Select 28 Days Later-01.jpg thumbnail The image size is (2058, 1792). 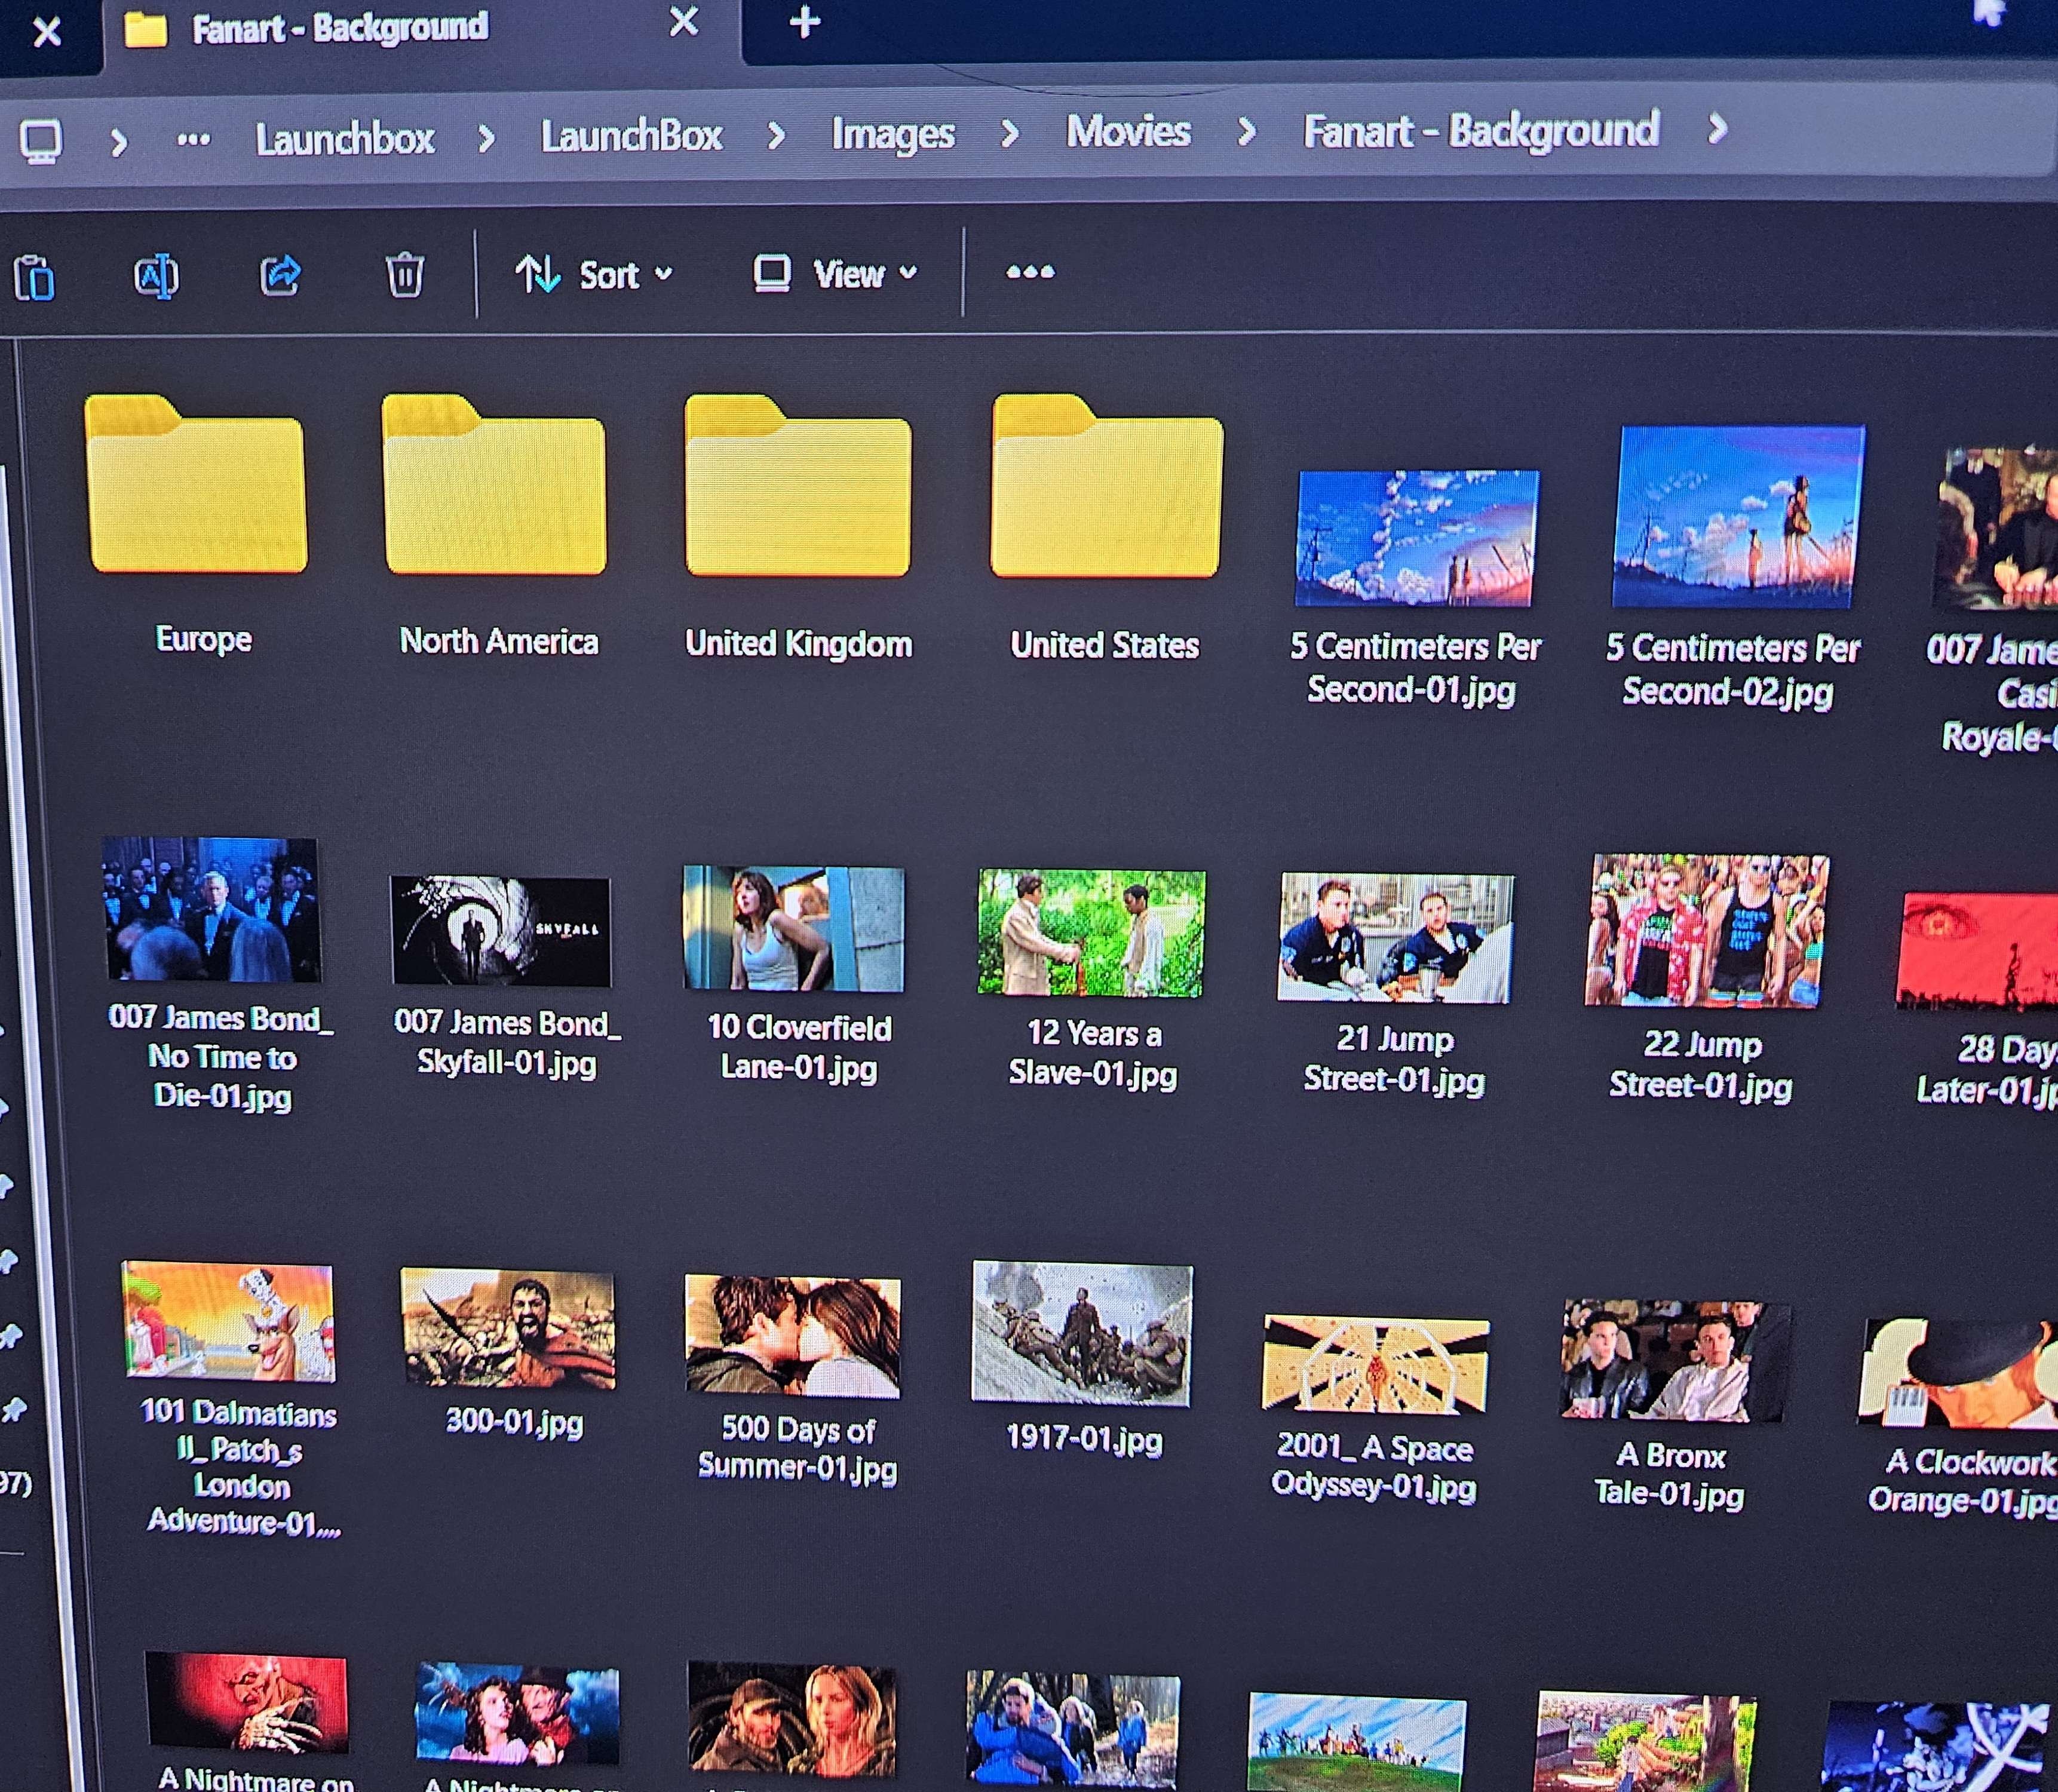[1977, 953]
